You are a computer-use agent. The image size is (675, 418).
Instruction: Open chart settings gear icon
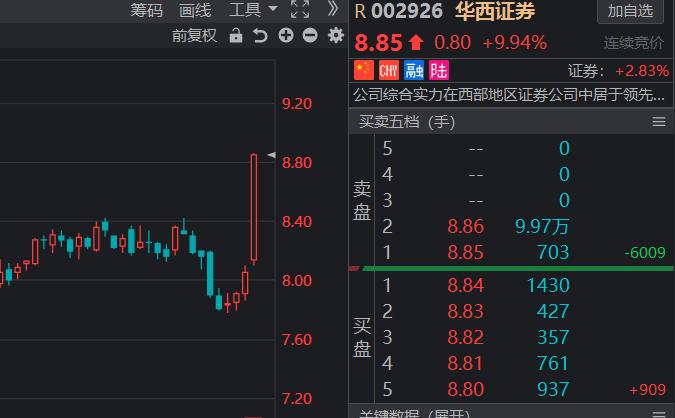click(x=336, y=35)
